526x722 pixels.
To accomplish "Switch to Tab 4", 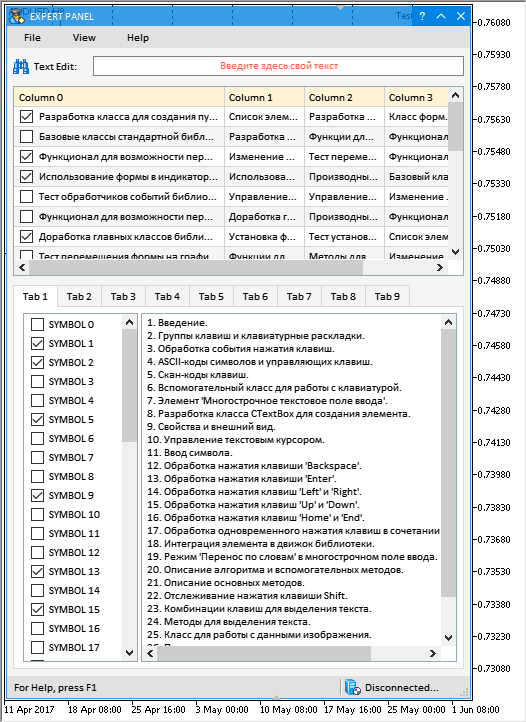I will 167,297.
